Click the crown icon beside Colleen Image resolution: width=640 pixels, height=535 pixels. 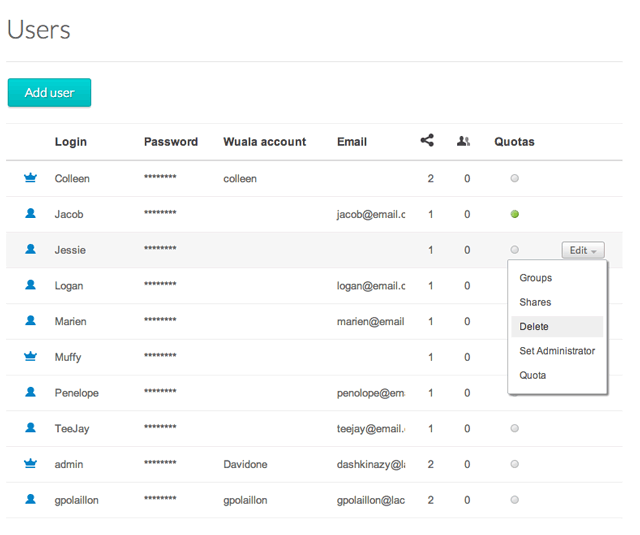pos(30,179)
